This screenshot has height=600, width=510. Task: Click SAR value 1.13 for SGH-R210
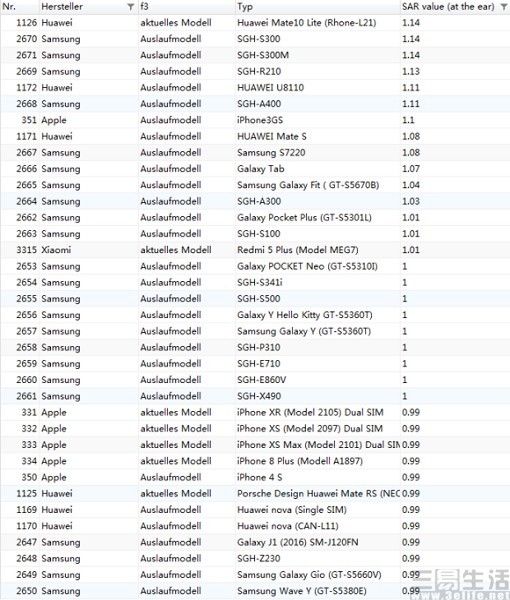(x=411, y=72)
